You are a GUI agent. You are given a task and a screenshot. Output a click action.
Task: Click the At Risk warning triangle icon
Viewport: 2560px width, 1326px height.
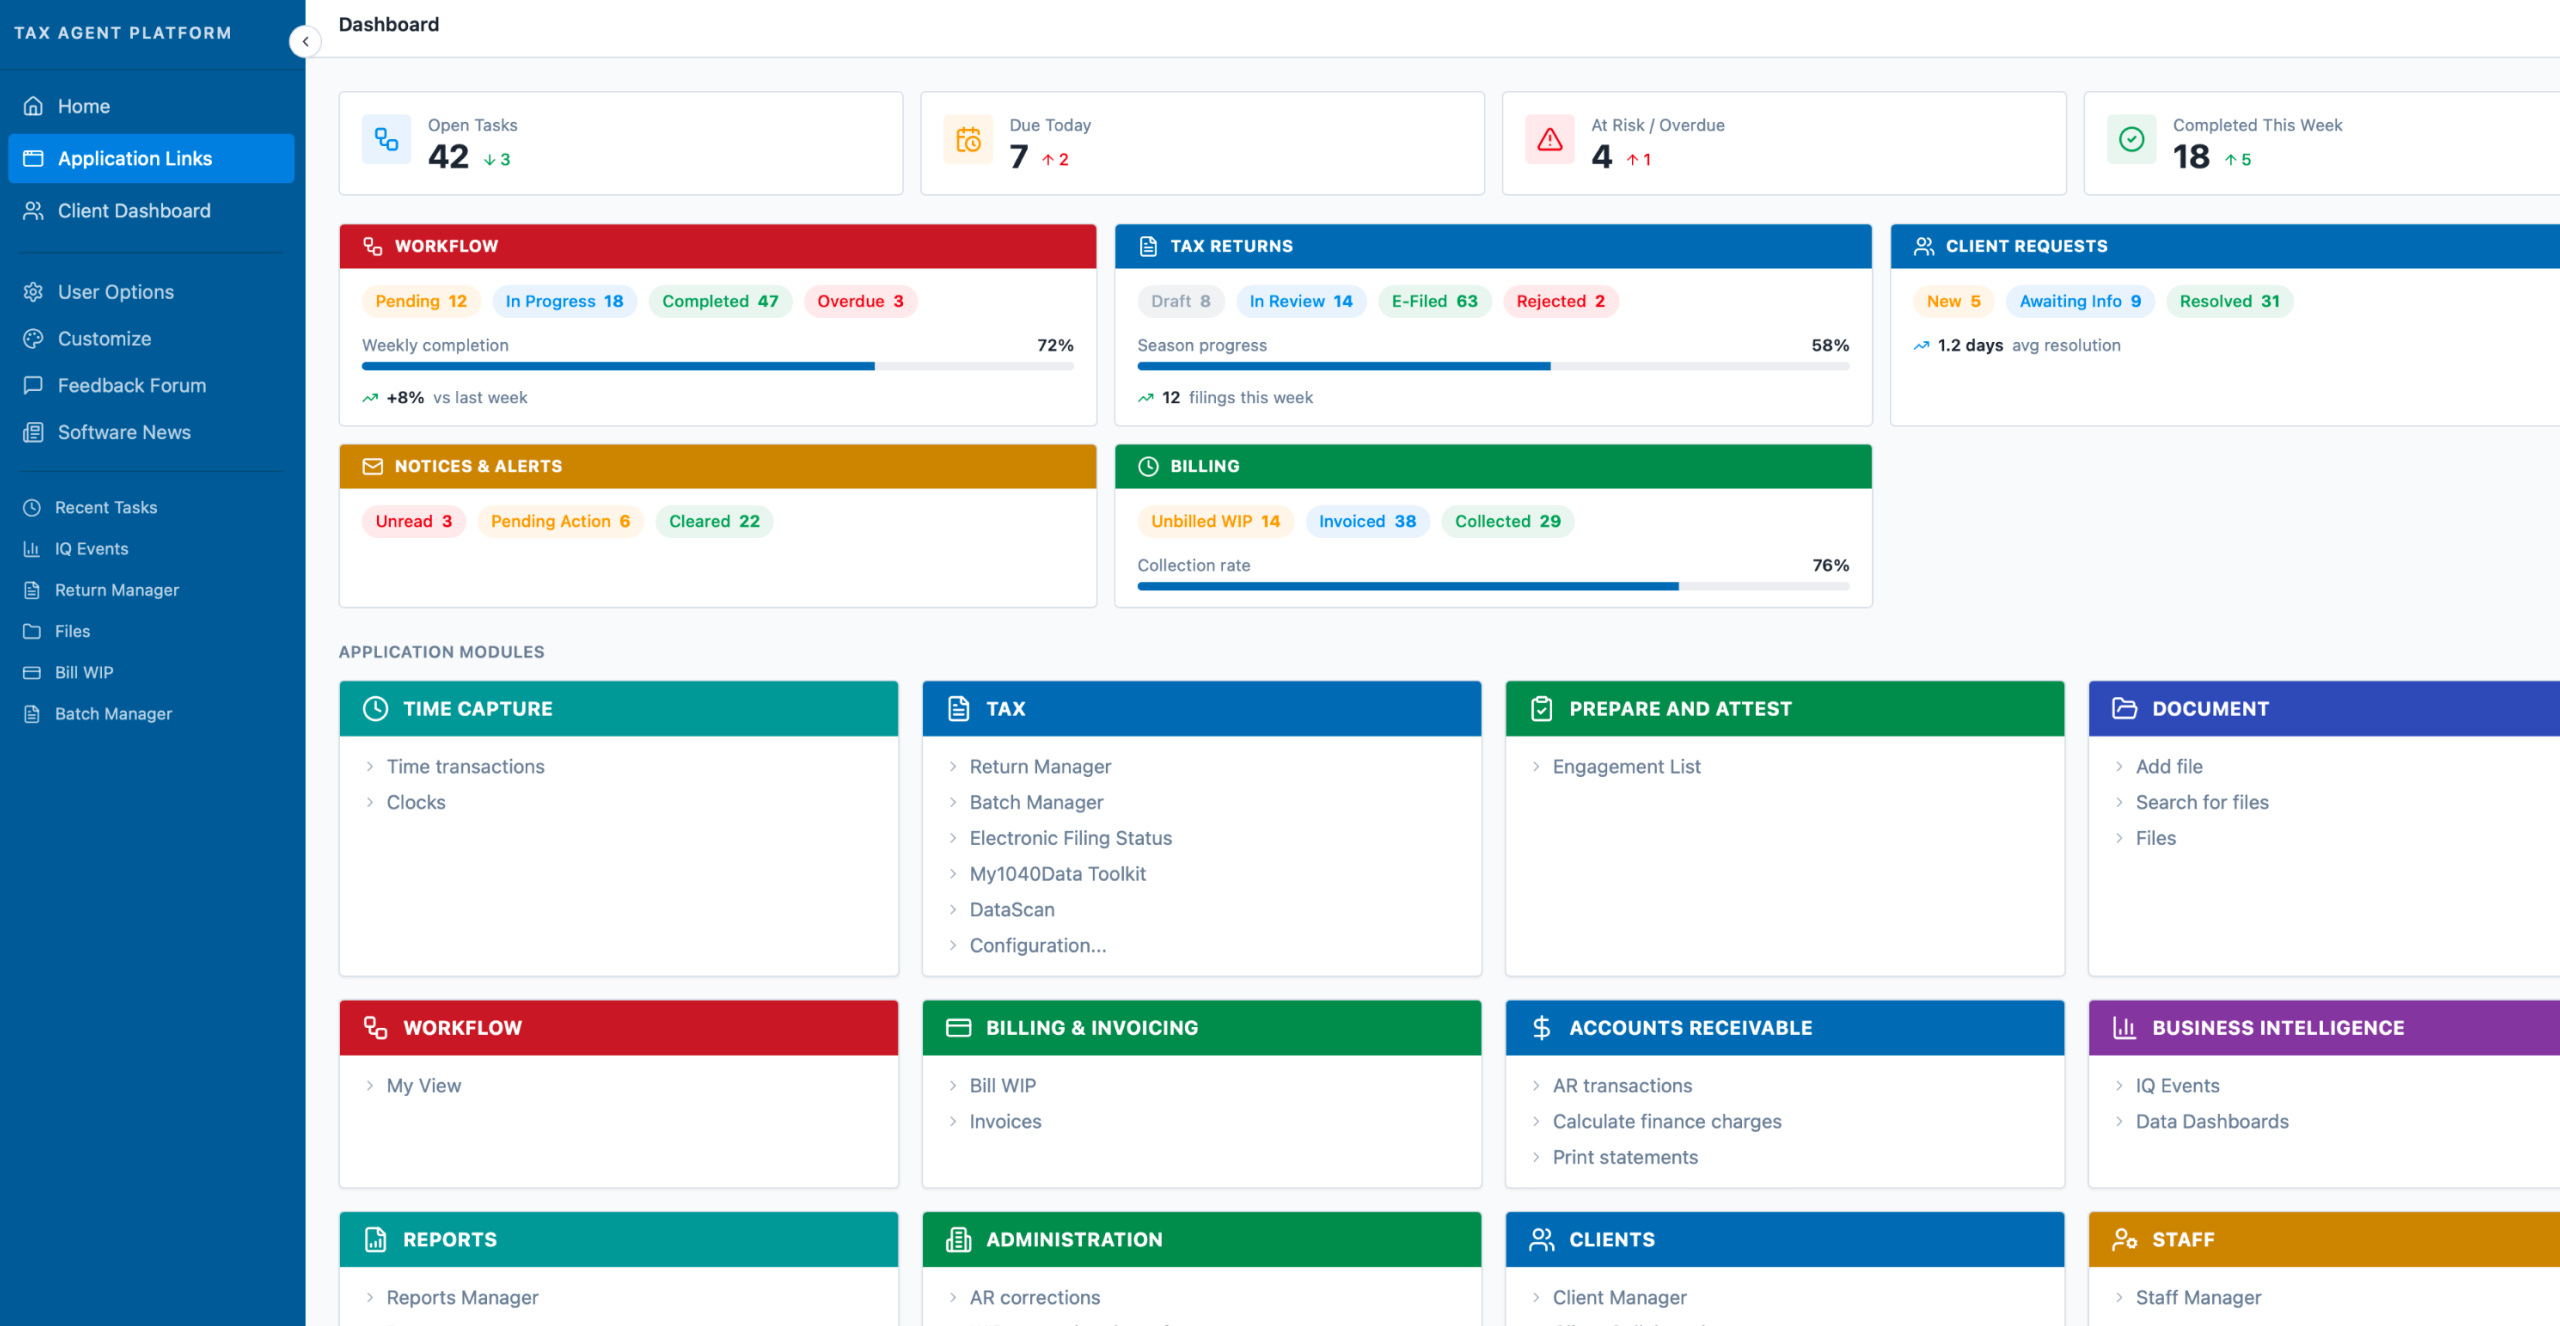1550,139
